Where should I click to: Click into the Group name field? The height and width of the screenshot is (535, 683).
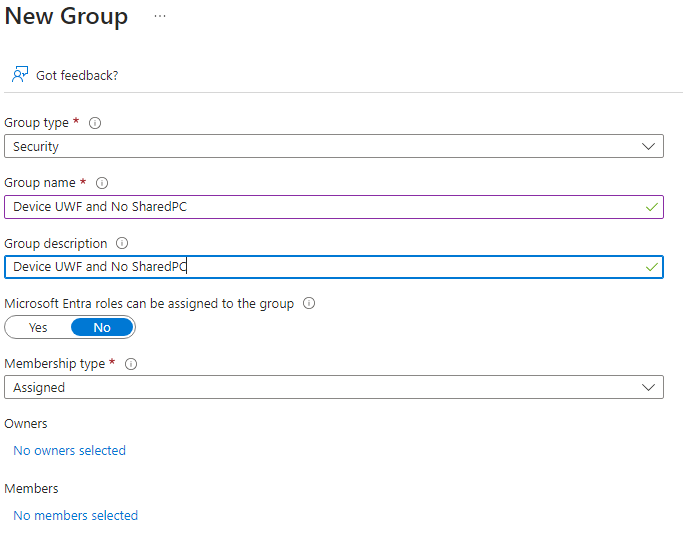point(334,207)
